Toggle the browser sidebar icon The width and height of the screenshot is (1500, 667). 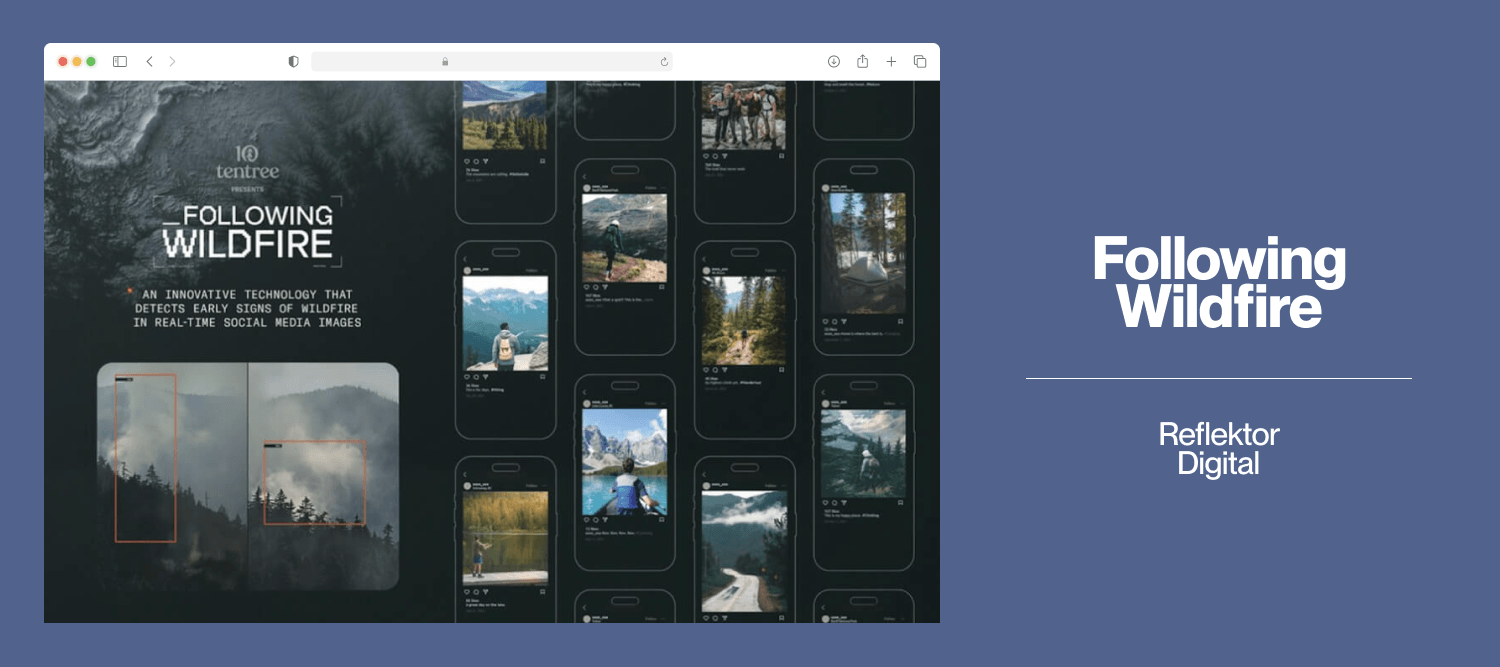pyautogui.click(x=120, y=62)
